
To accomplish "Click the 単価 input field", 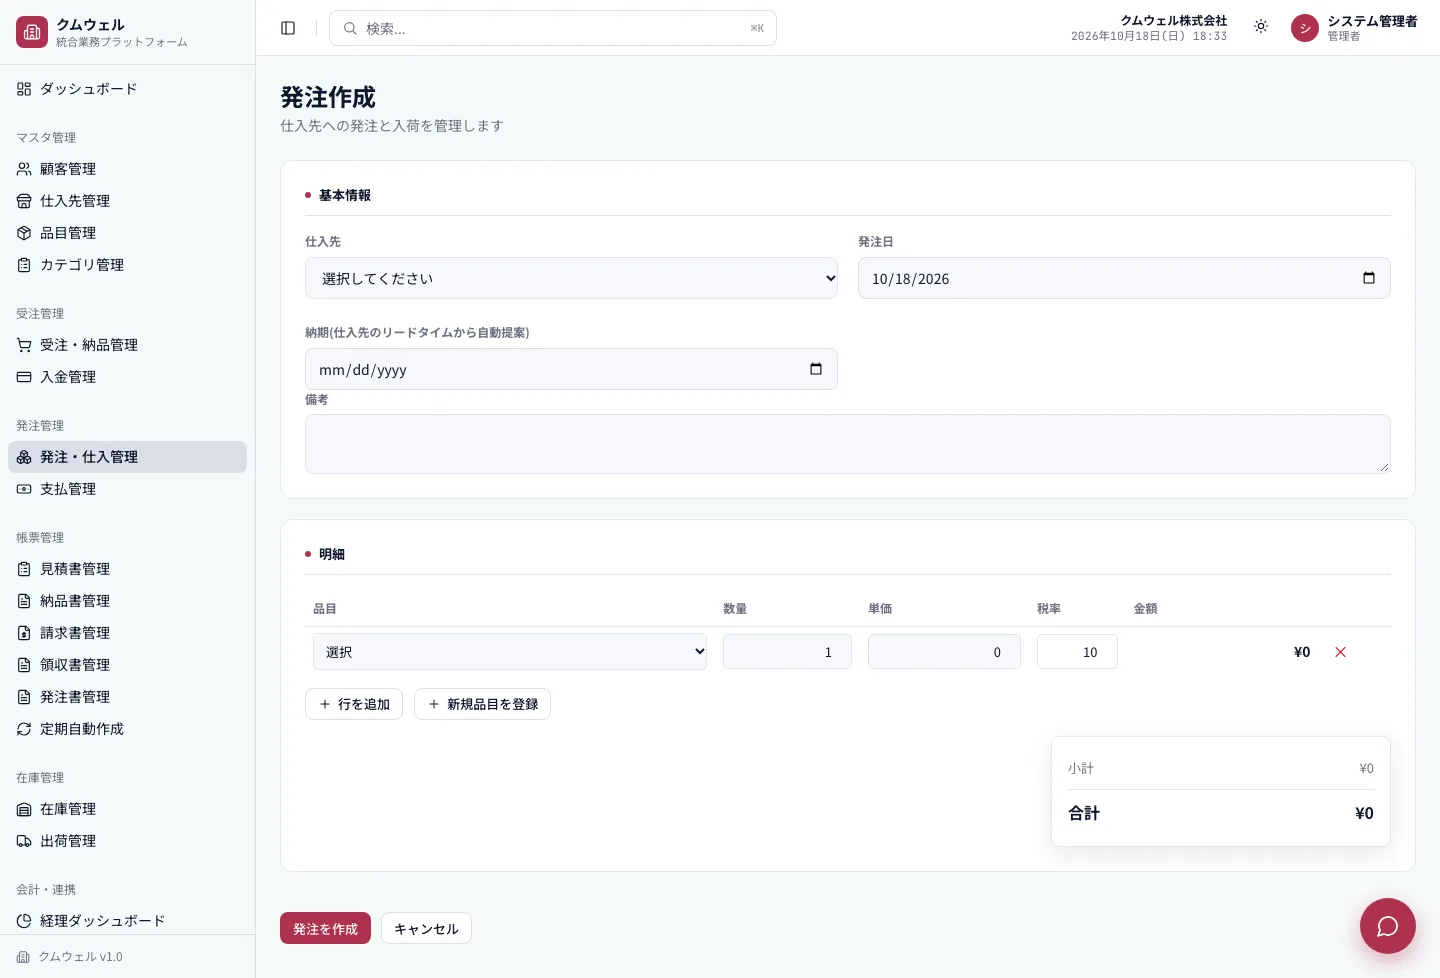I will (944, 652).
